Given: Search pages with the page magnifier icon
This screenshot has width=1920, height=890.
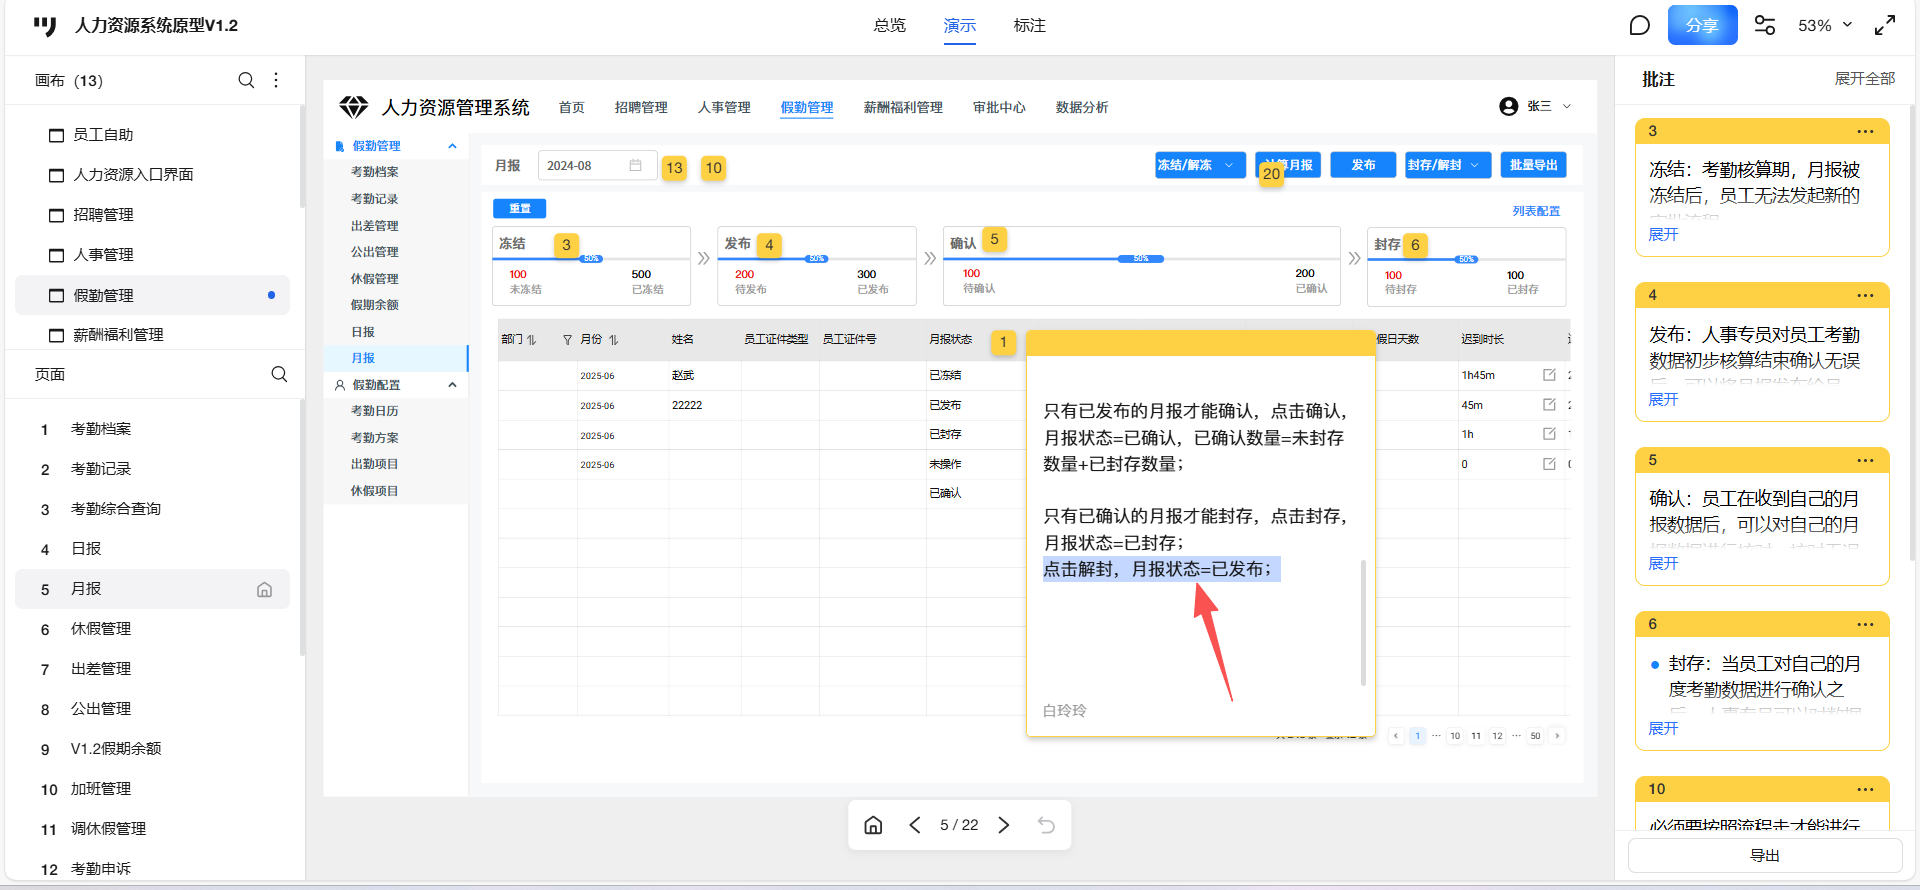Looking at the screenshot, I should coord(279,374).
